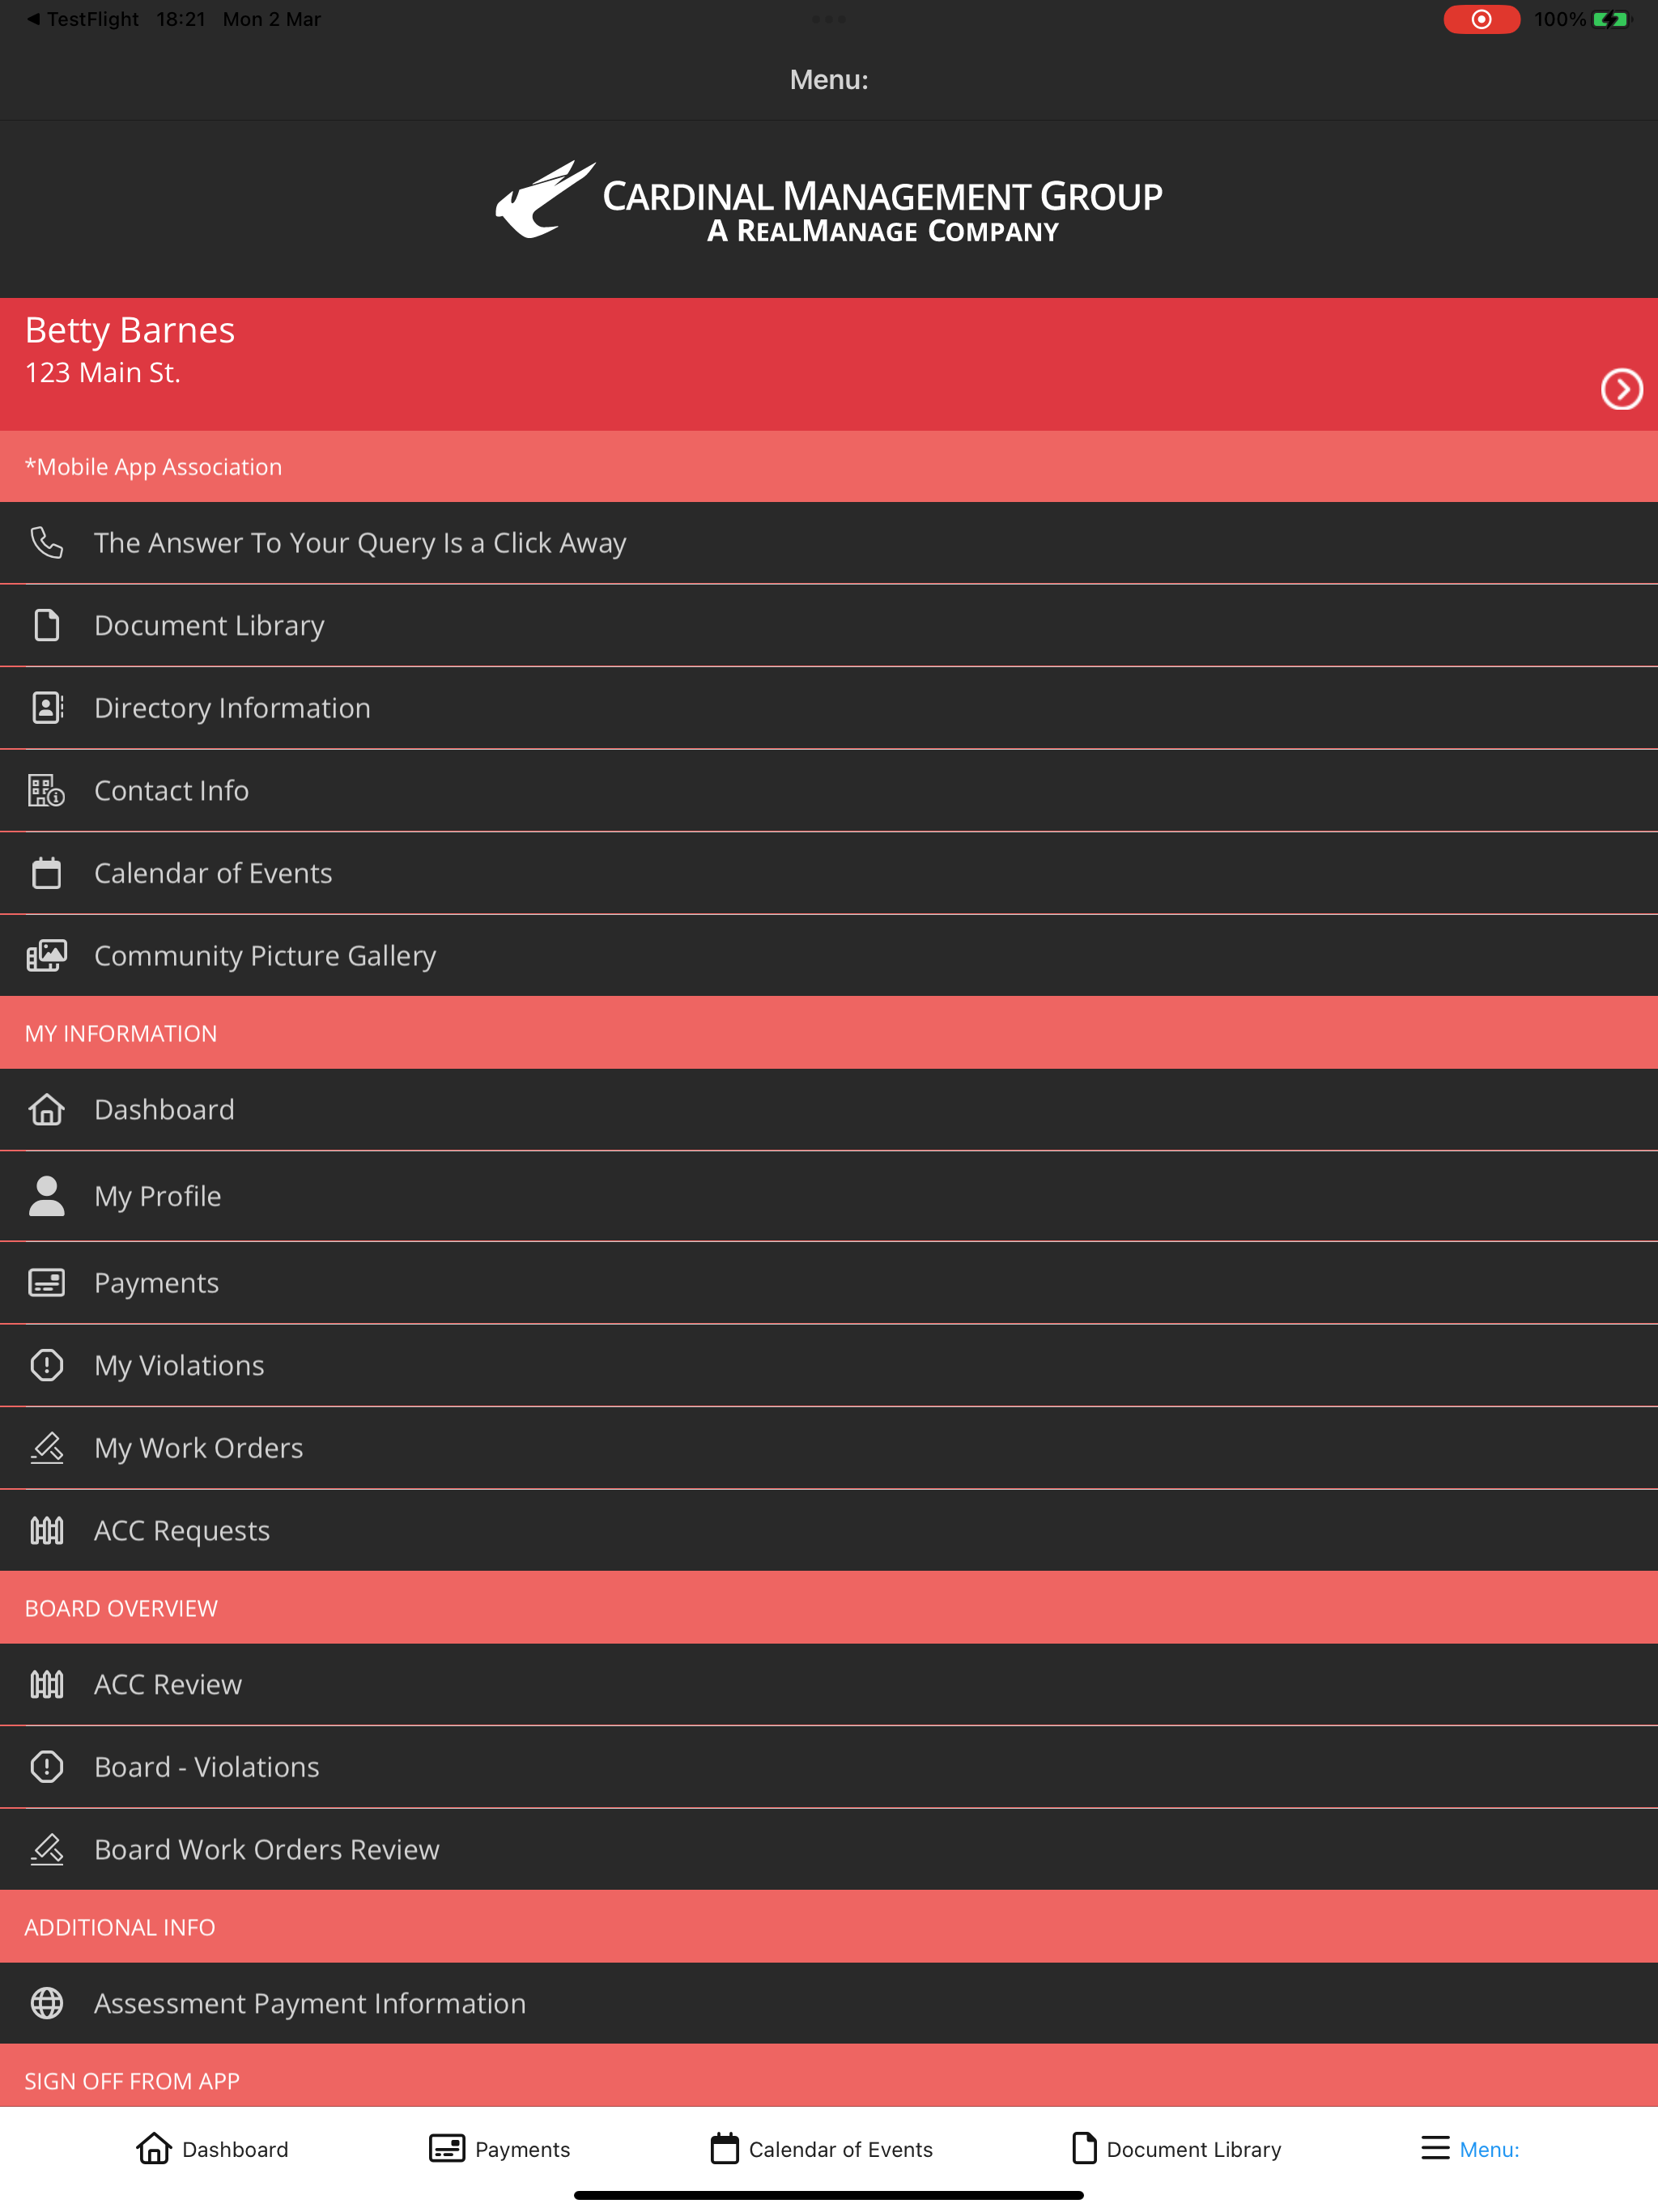This screenshot has width=1658, height=2212.
Task: Tap the globe icon for Assessment Payment Information
Action: 46,2003
